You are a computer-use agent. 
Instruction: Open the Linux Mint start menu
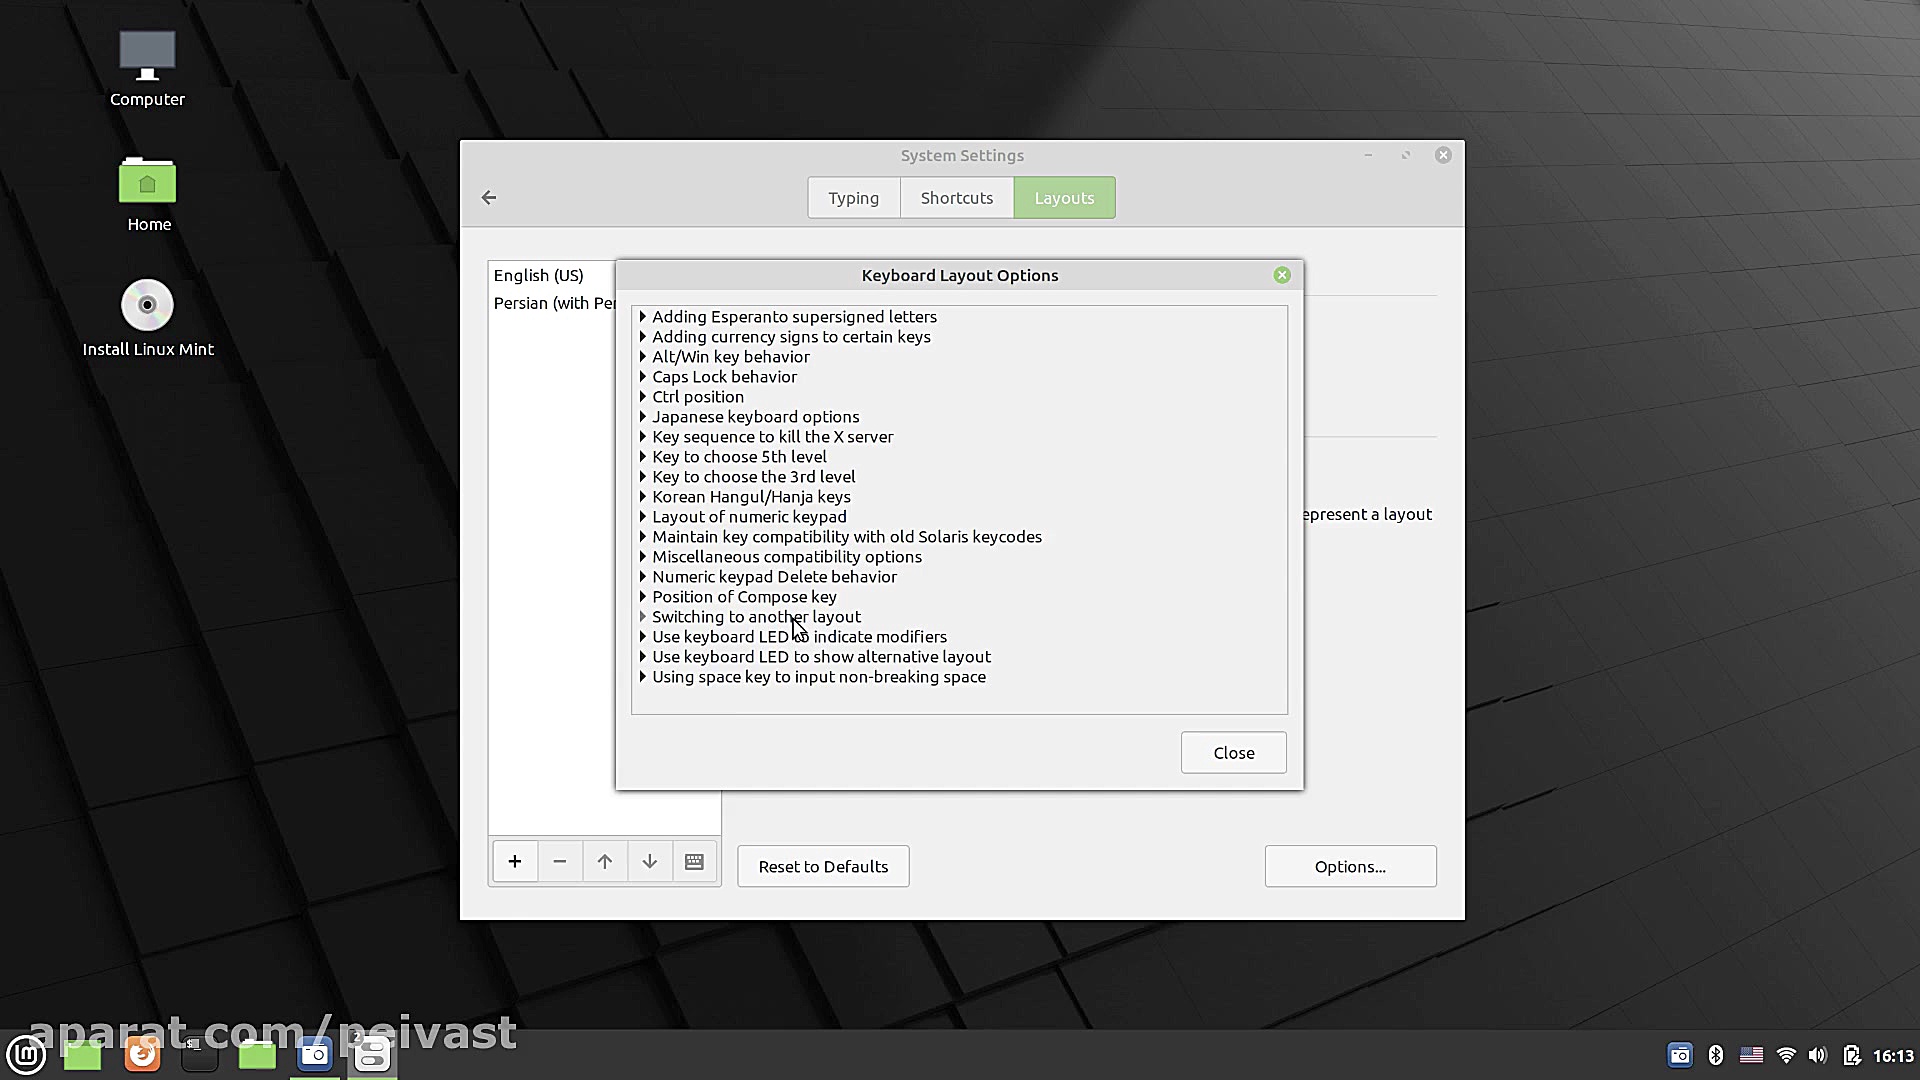tap(26, 1054)
